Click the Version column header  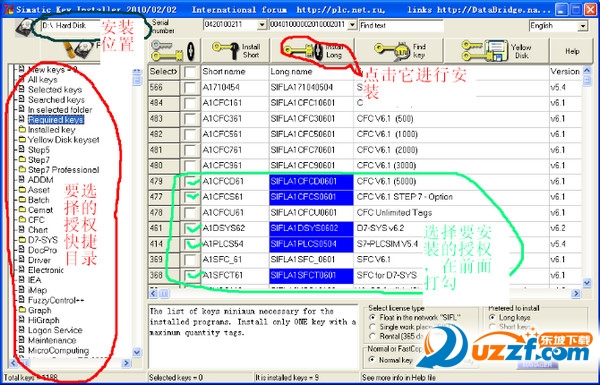565,72
